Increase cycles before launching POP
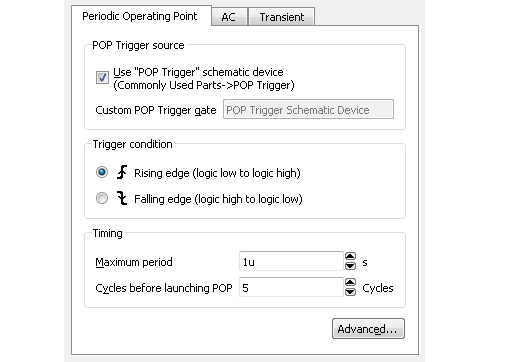 tap(350, 282)
